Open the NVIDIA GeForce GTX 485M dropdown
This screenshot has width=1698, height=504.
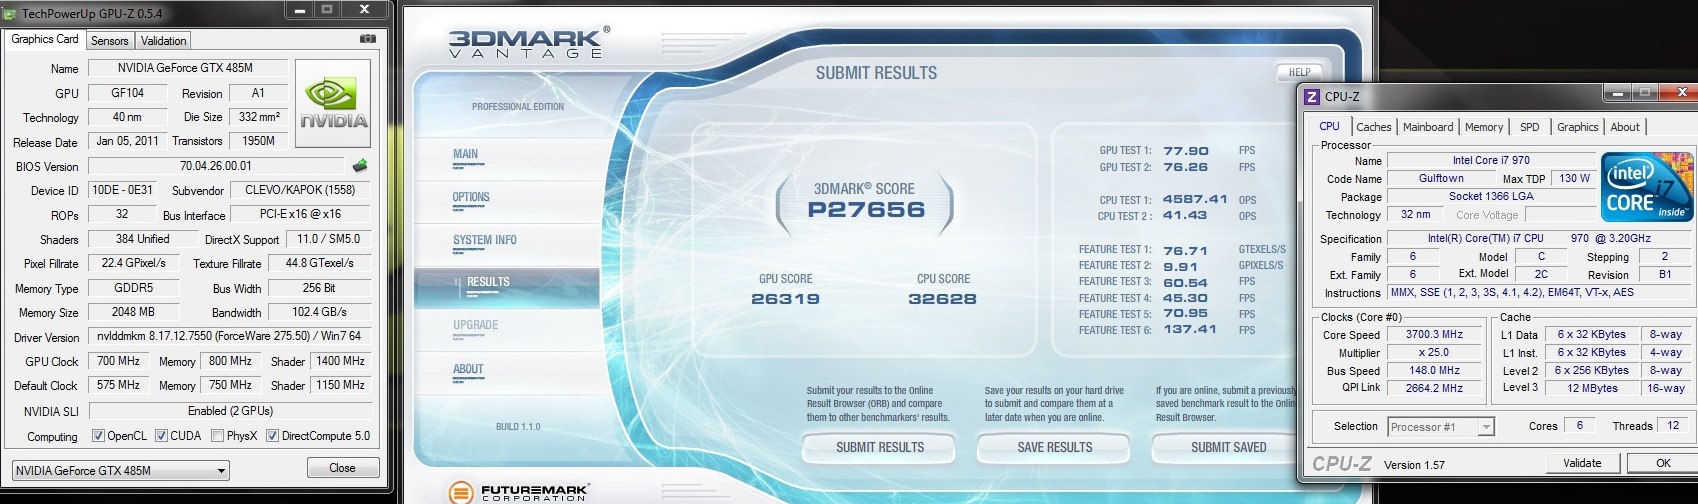pyautogui.click(x=120, y=470)
